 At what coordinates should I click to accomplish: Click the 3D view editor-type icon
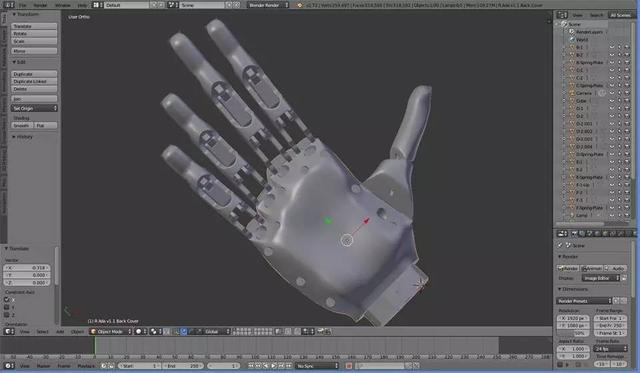(9, 331)
